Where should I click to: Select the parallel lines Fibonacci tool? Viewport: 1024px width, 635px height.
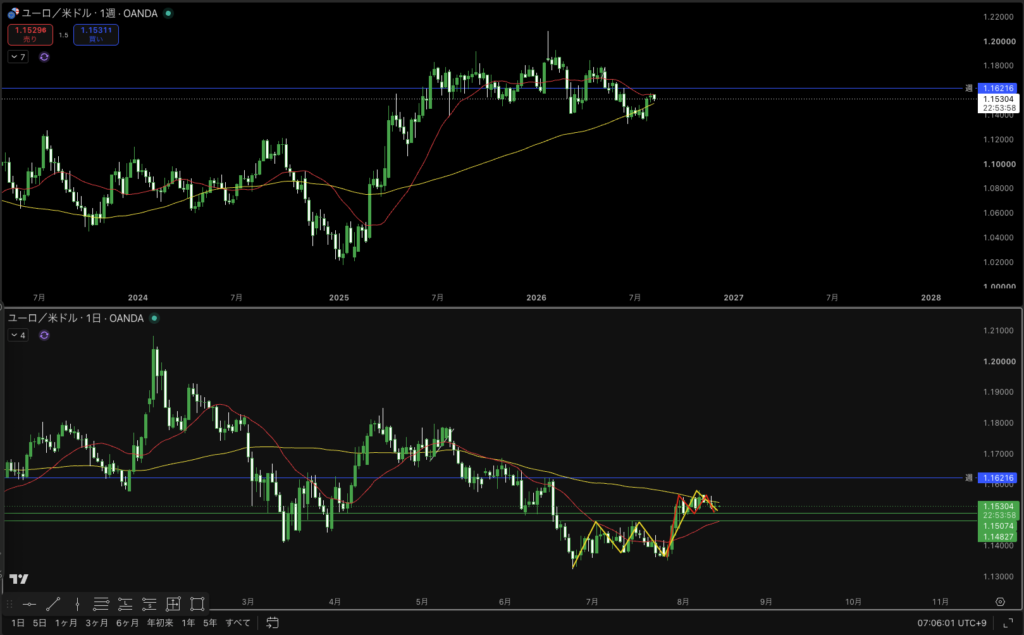[101, 604]
